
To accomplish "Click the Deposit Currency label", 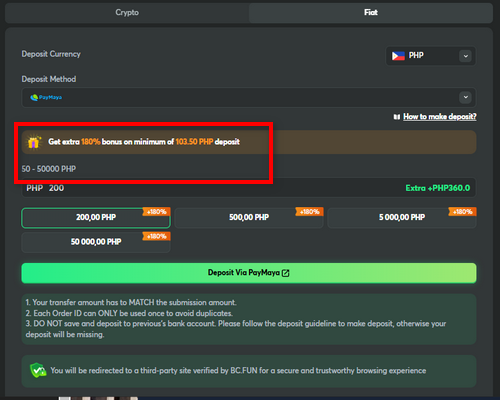I will [51, 54].
